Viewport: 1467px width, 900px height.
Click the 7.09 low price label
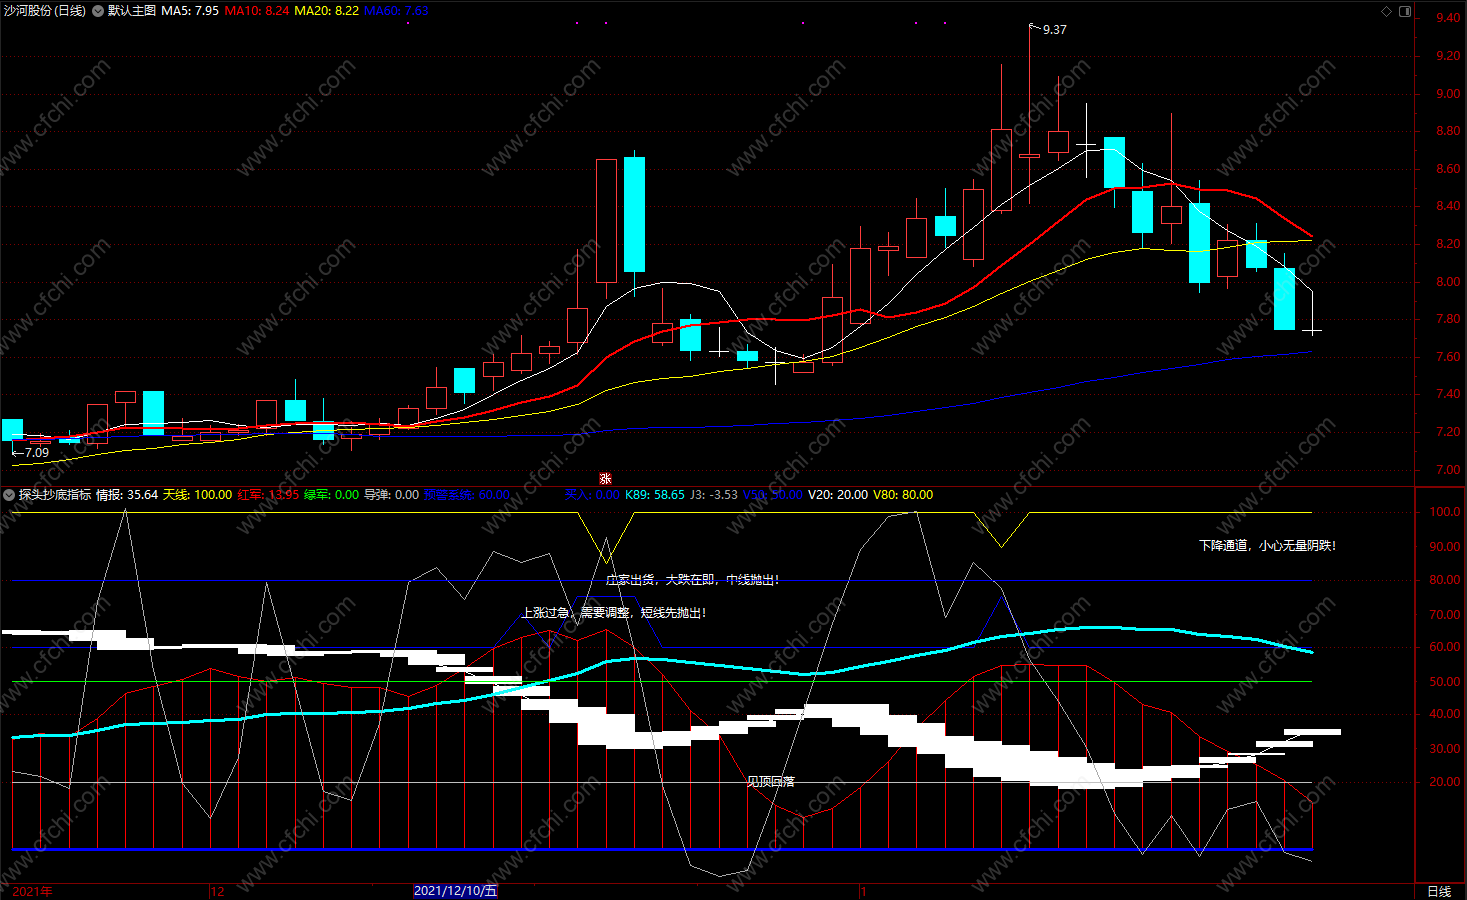[37, 453]
